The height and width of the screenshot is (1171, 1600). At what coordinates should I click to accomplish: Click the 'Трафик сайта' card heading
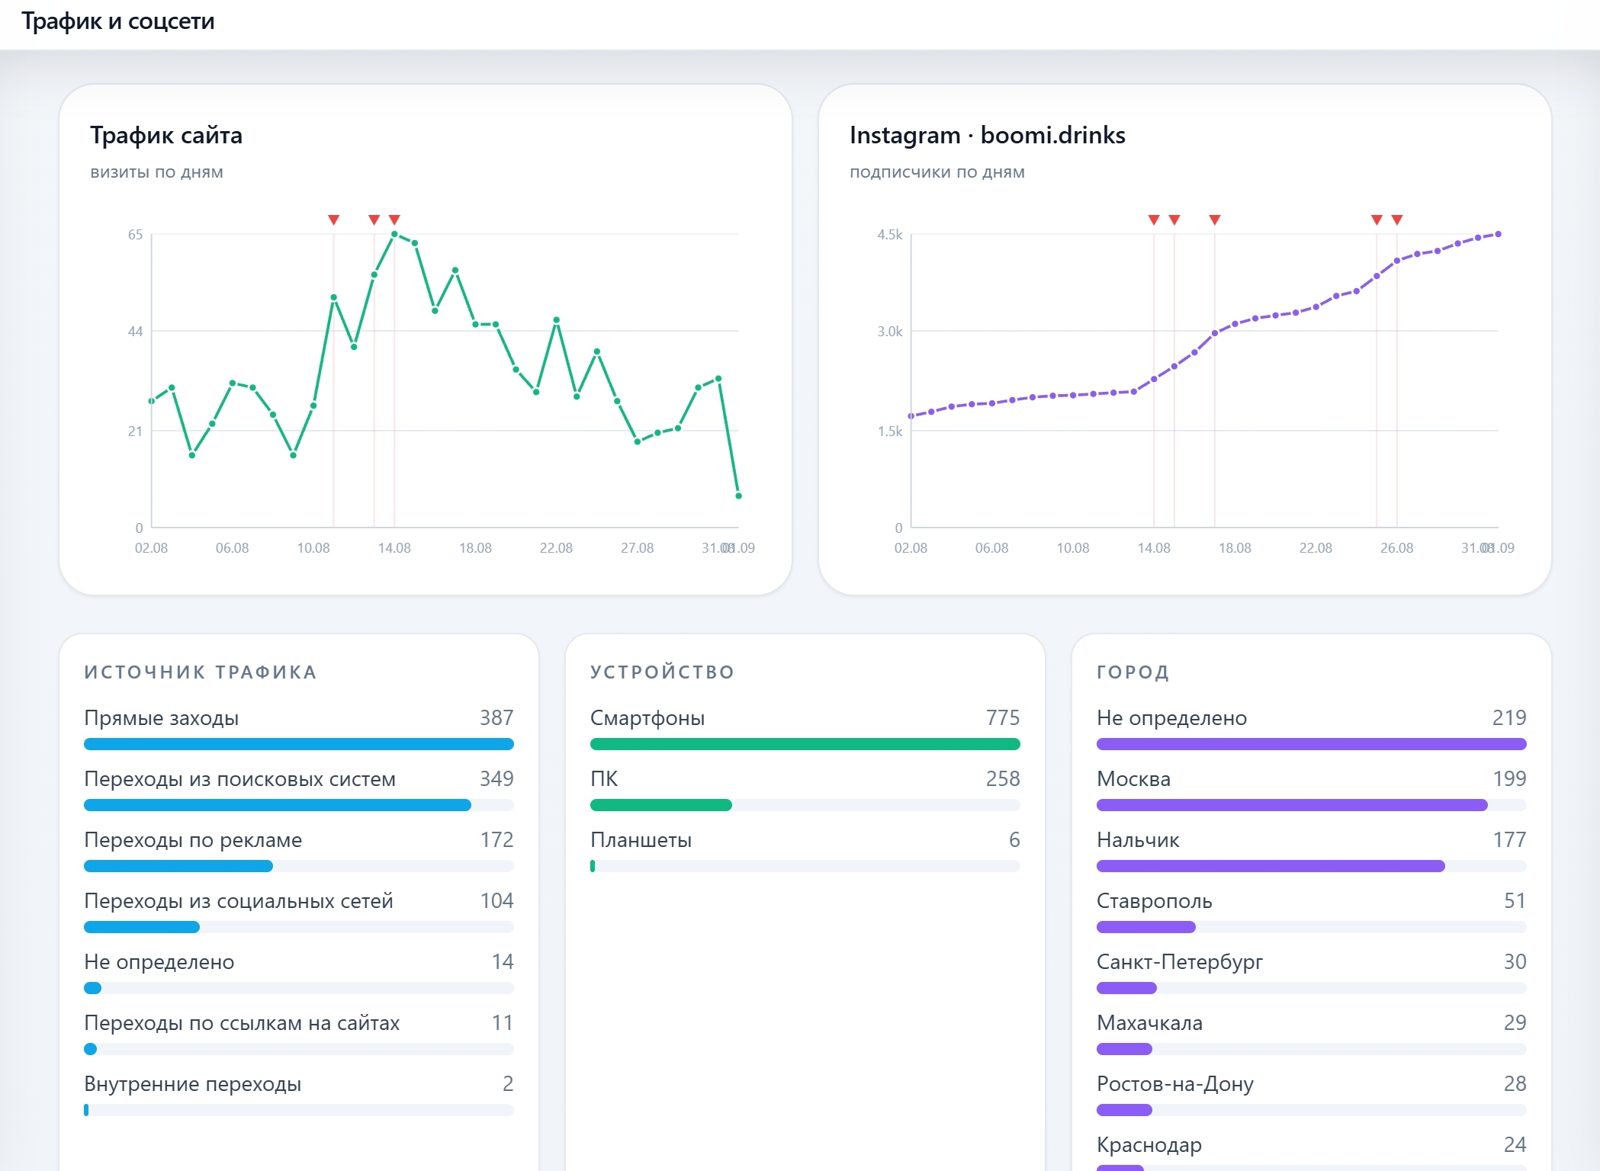pyautogui.click(x=166, y=135)
